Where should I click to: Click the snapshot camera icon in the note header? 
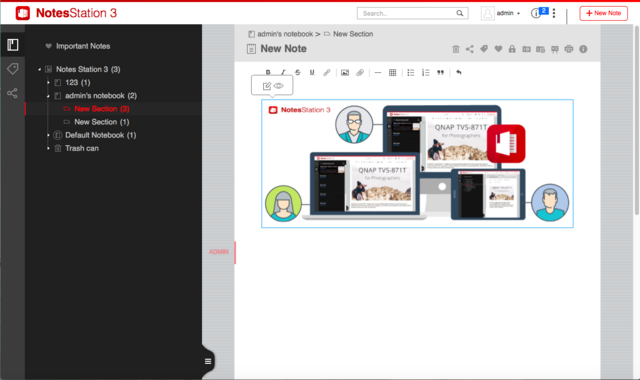click(527, 49)
